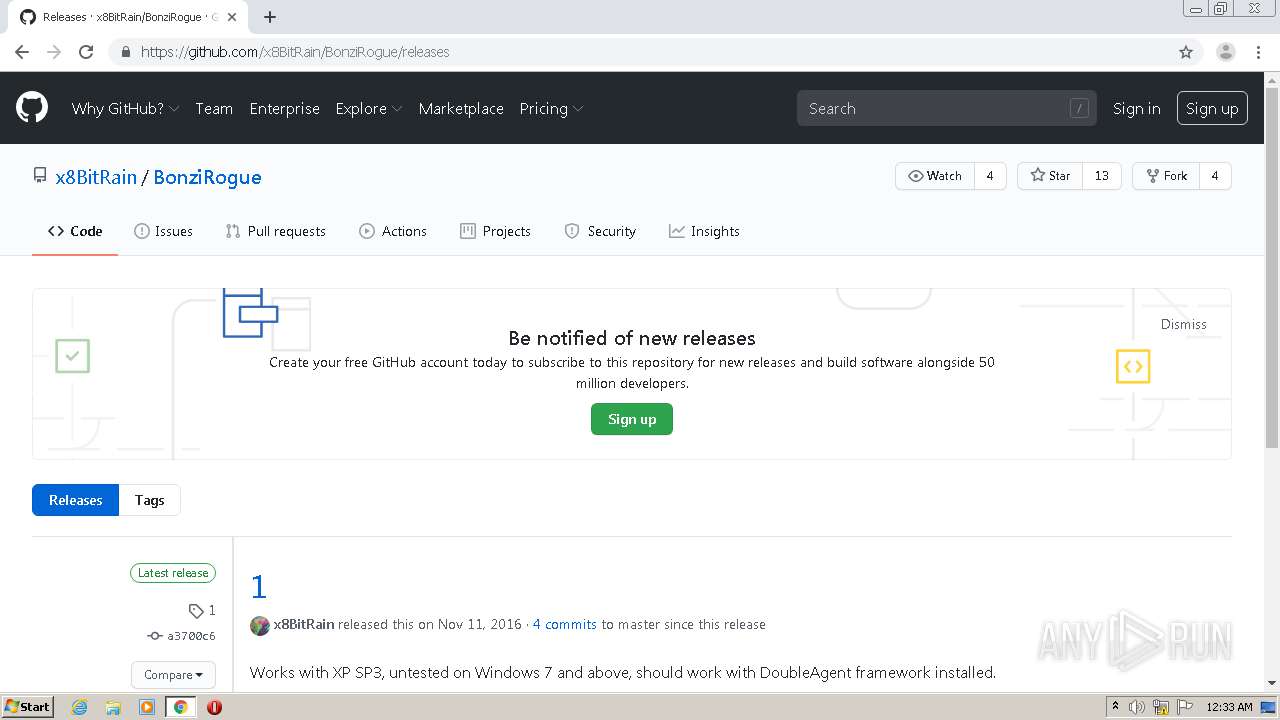Screen dimensions: 1280x720
Task: Click the volume speaker tray icon
Action: coord(1137,707)
